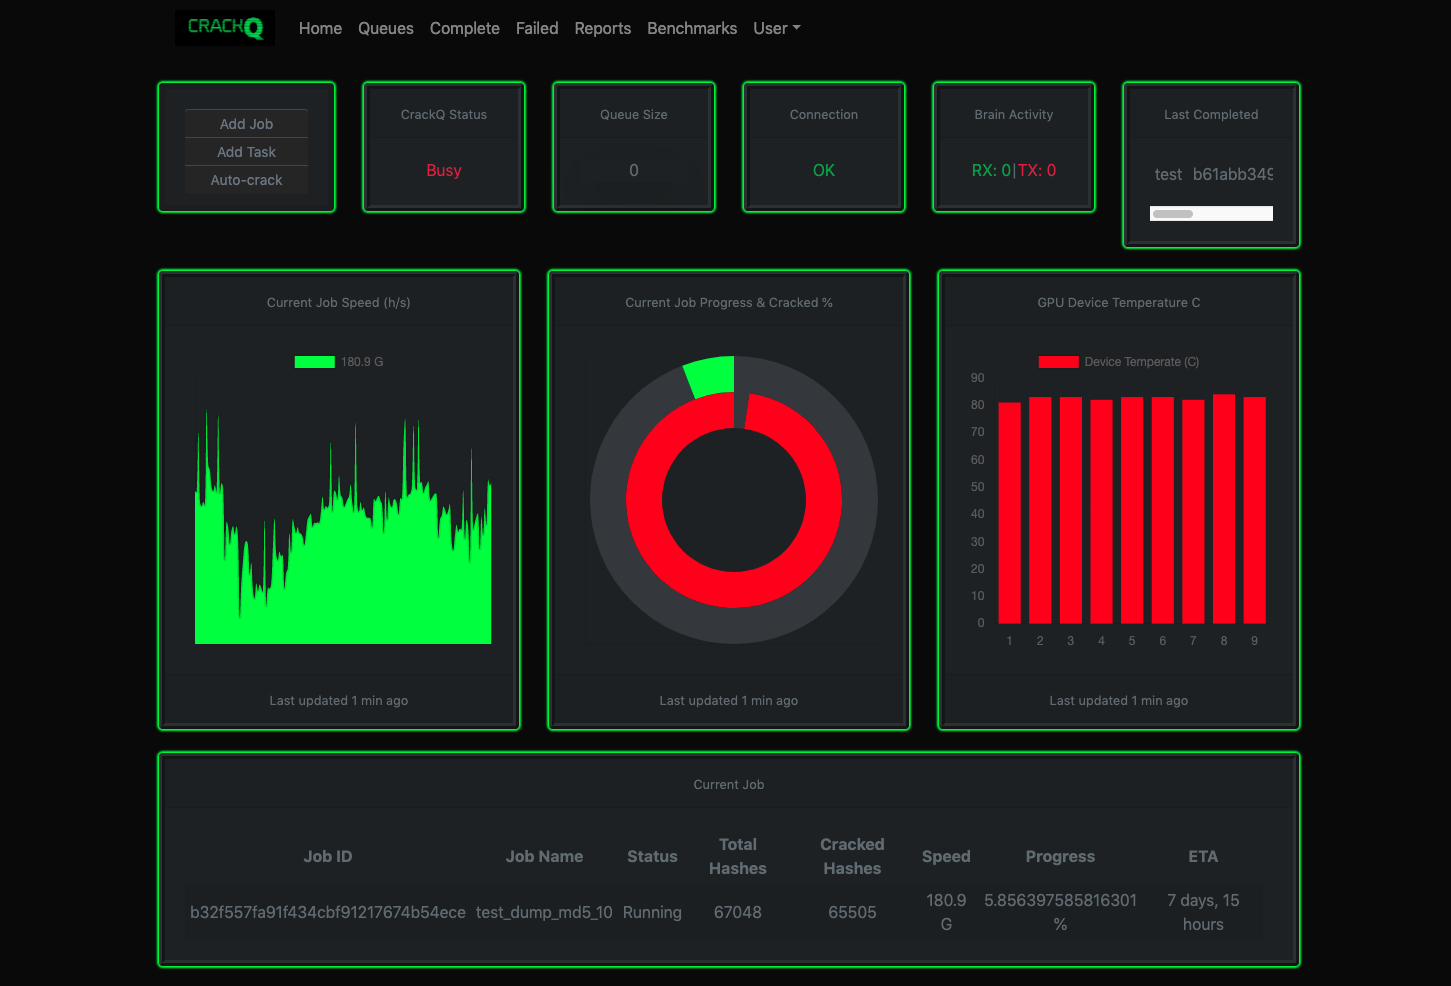
Task: Open the Queues page
Action: [385, 28]
